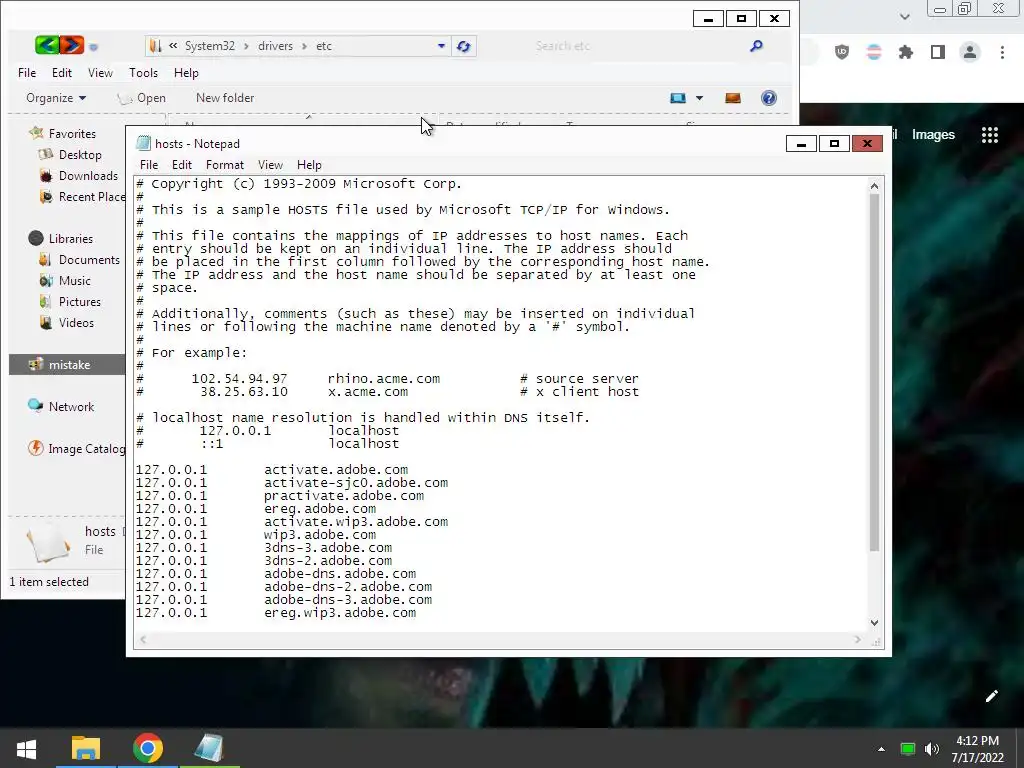1024x768 pixels.
Task: Click the practivate.adobe.com entry in Notepad
Action: click(344, 496)
